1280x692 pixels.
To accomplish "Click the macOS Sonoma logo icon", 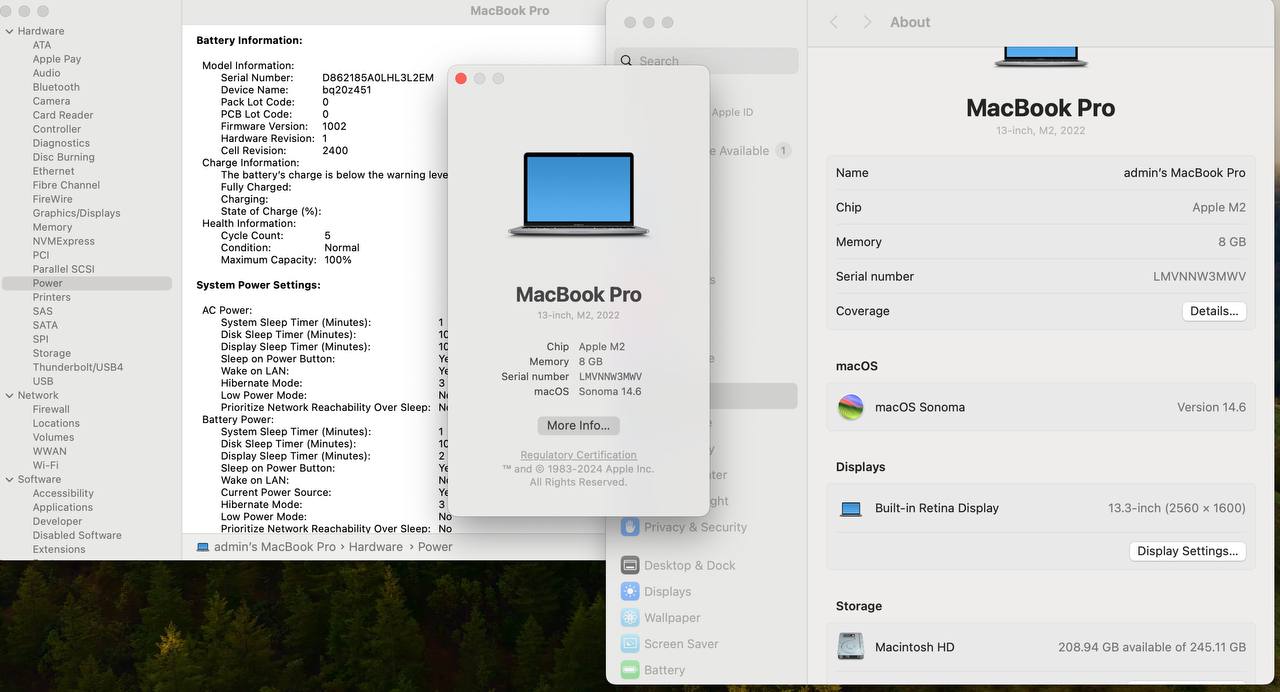I will 850,407.
